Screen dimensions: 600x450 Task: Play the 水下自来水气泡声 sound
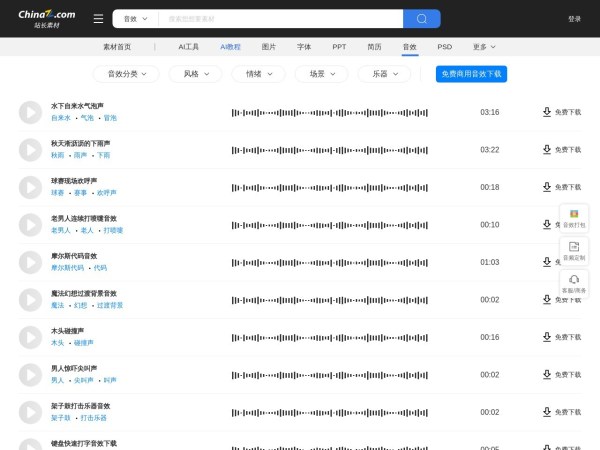tap(30, 112)
